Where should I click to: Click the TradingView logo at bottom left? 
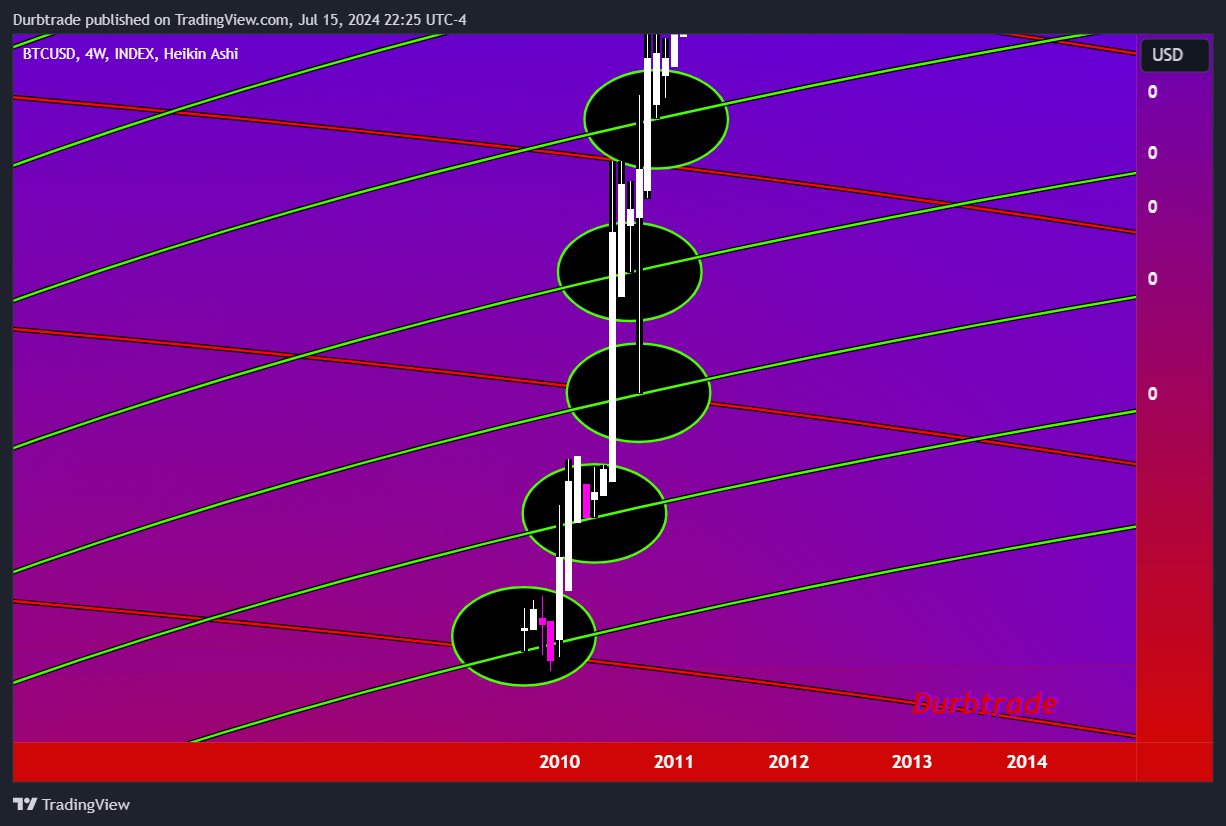(x=71, y=804)
